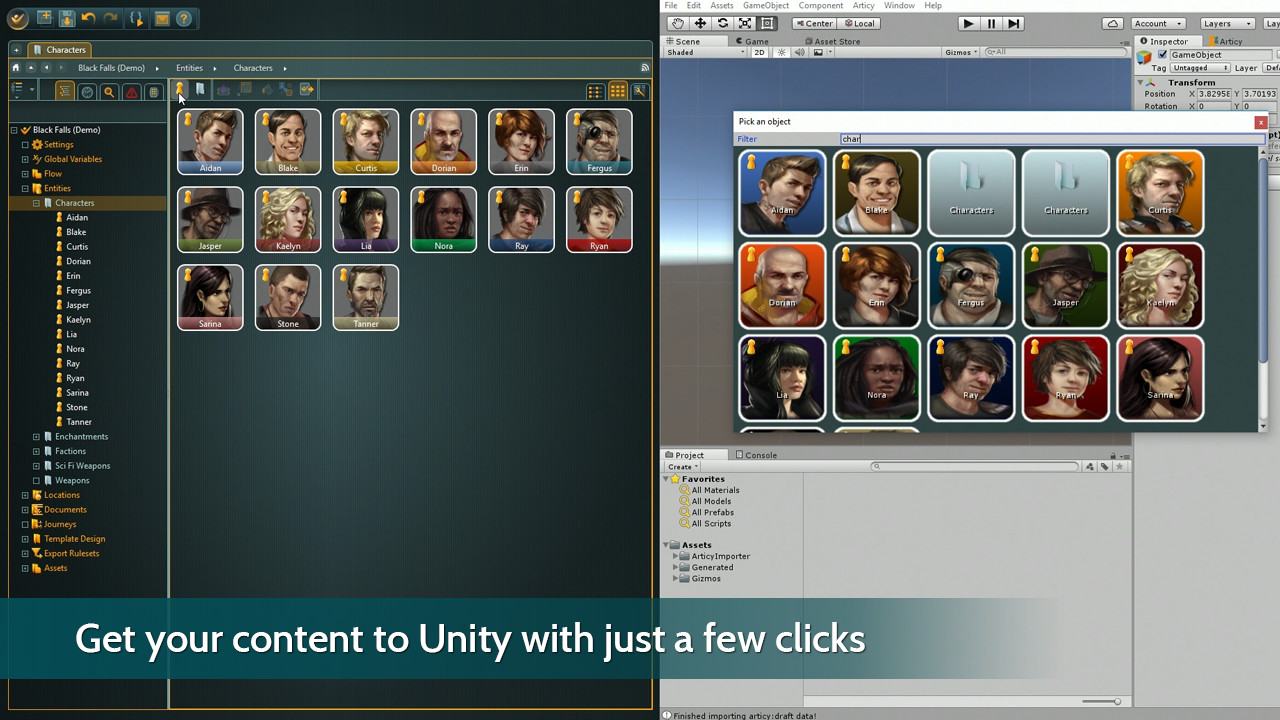Click the Save icon in articy toolbar
Screen dimensions: 1280x720
66,18
